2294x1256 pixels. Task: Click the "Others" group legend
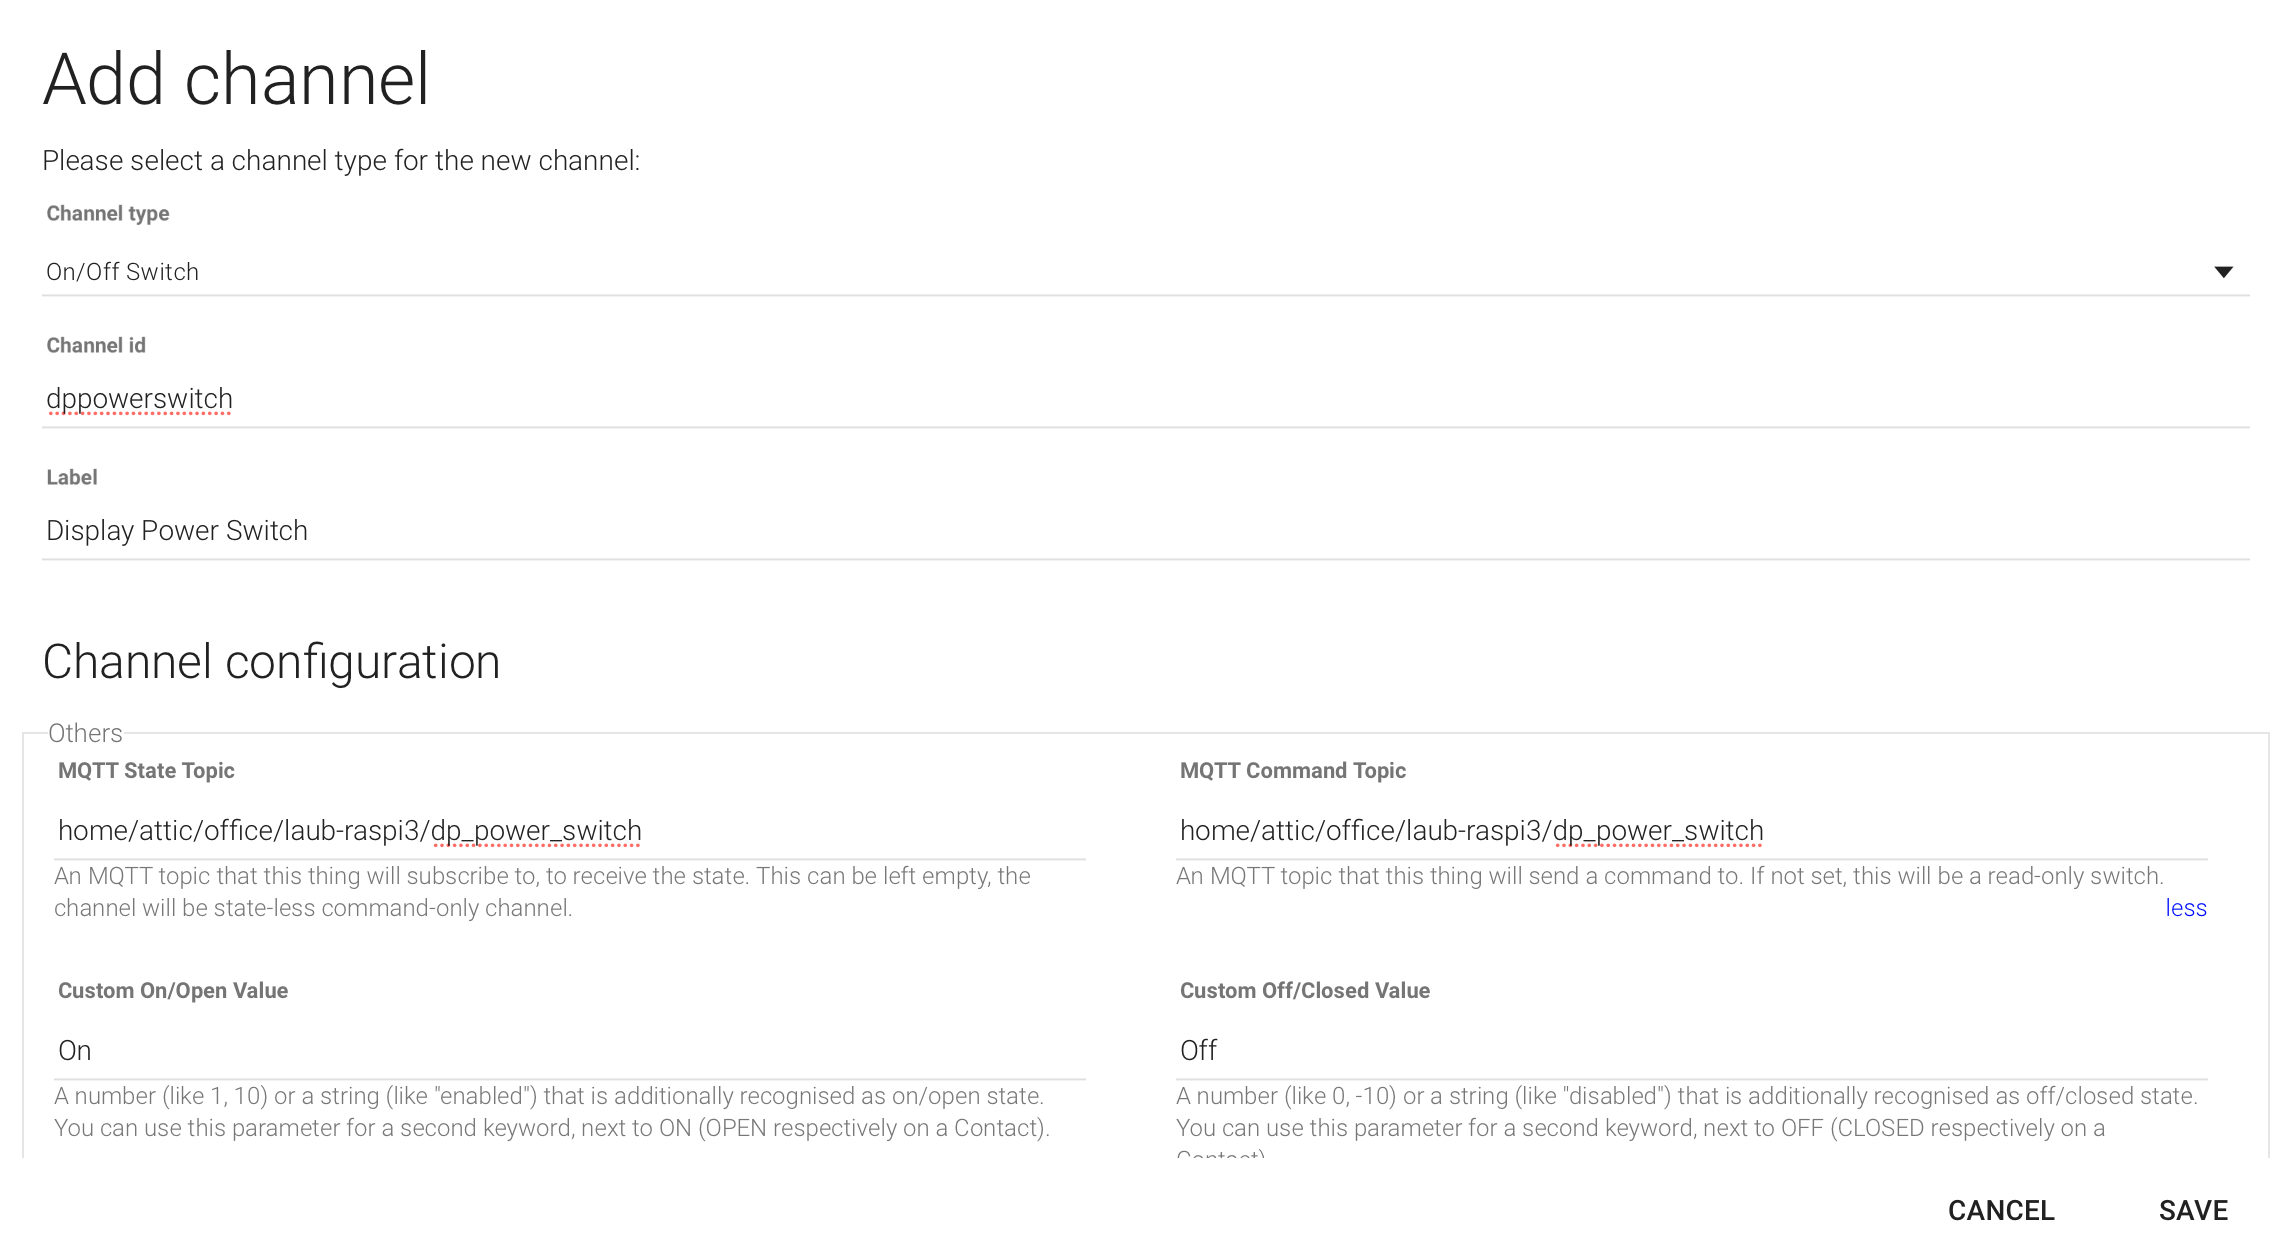pyautogui.click(x=85, y=733)
